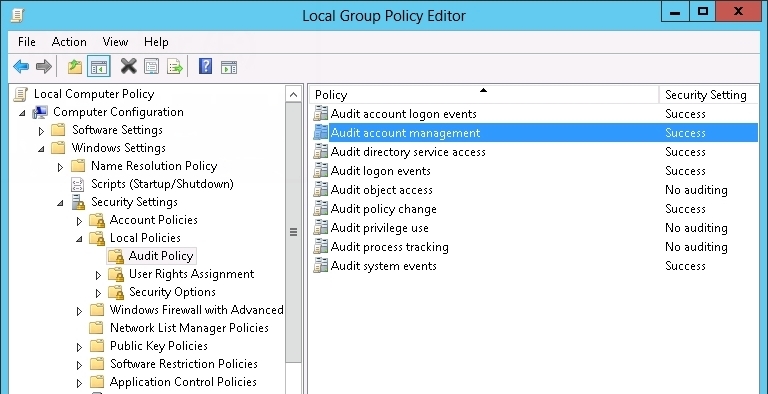This screenshot has width=768, height=394.
Task: Click icon beside Audit system events
Action: [320, 266]
